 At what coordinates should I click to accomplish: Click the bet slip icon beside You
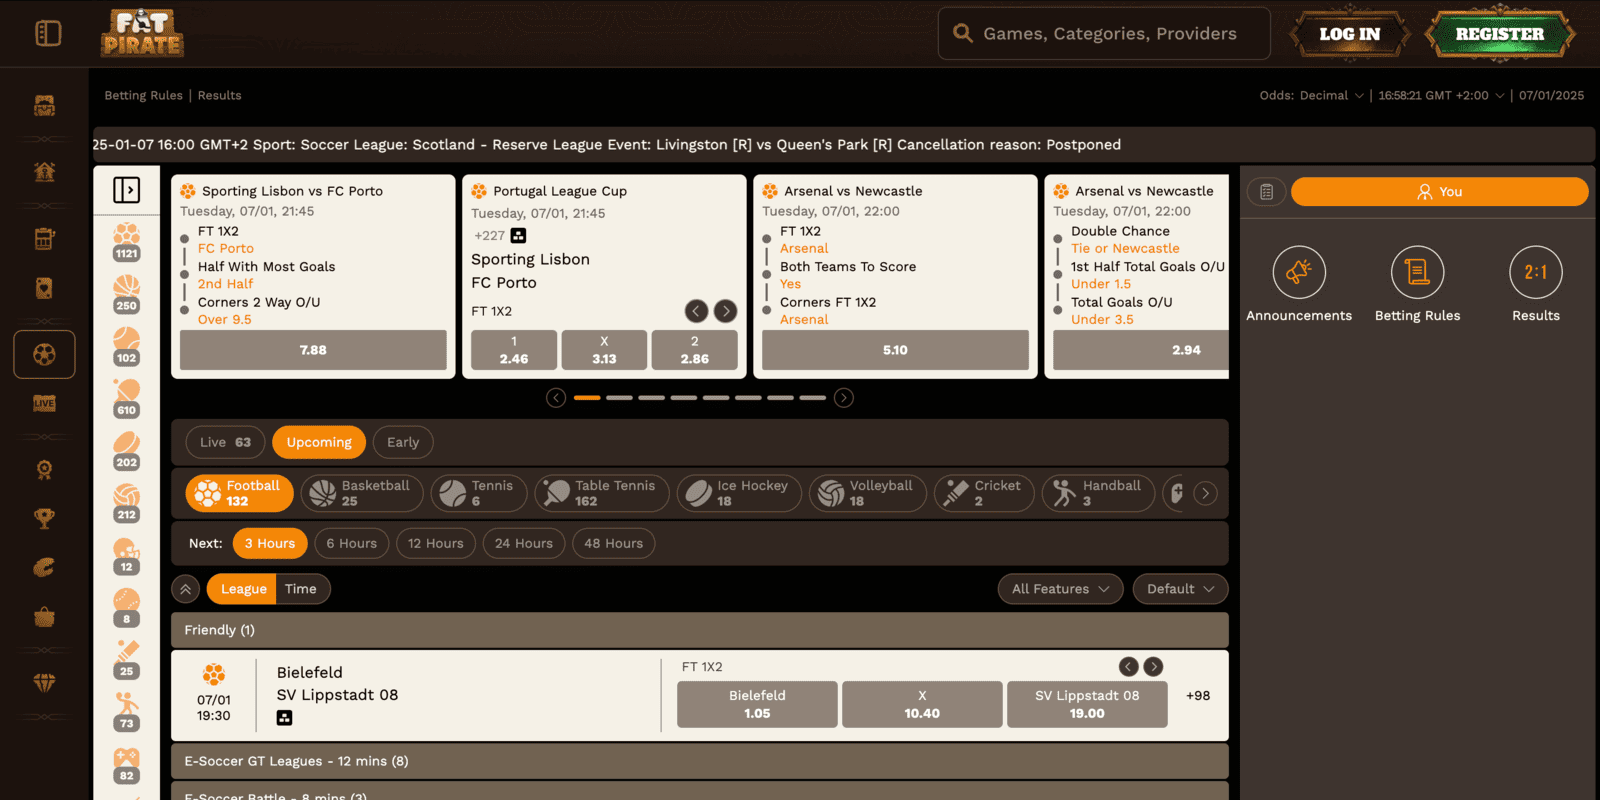[x=1266, y=192]
